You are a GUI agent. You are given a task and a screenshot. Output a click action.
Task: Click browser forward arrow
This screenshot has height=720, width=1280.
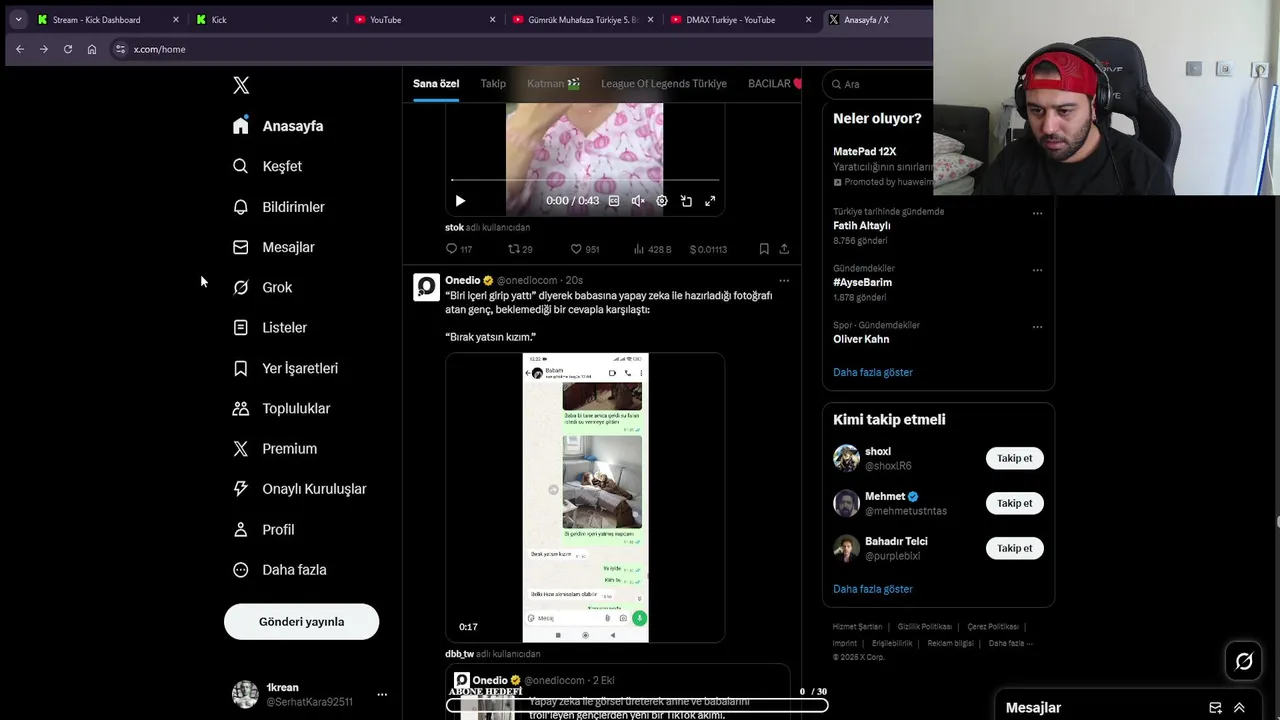tap(43, 49)
